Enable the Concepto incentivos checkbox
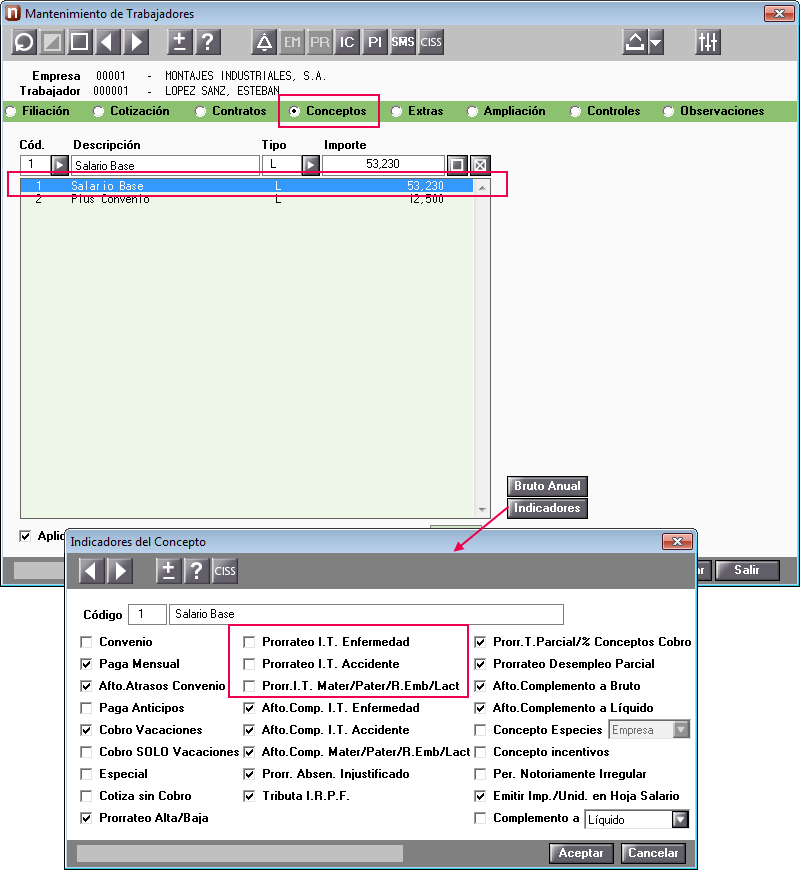 [480, 752]
